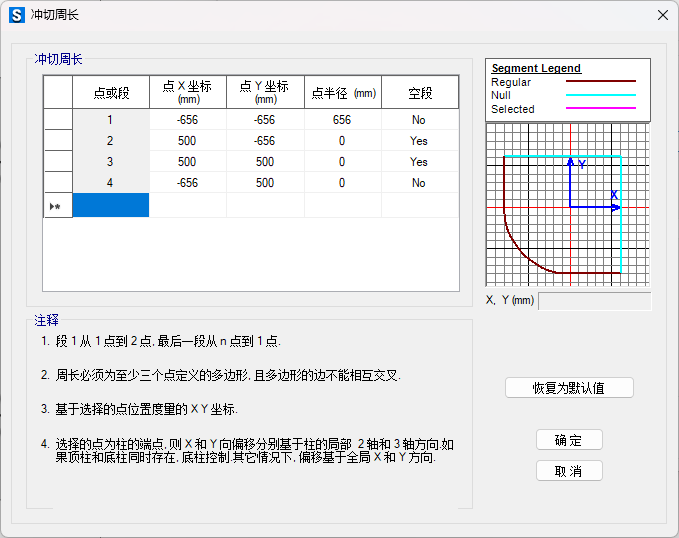The image size is (679, 538).
Task: Click the app logo icon in title bar
Action: pos(17,15)
